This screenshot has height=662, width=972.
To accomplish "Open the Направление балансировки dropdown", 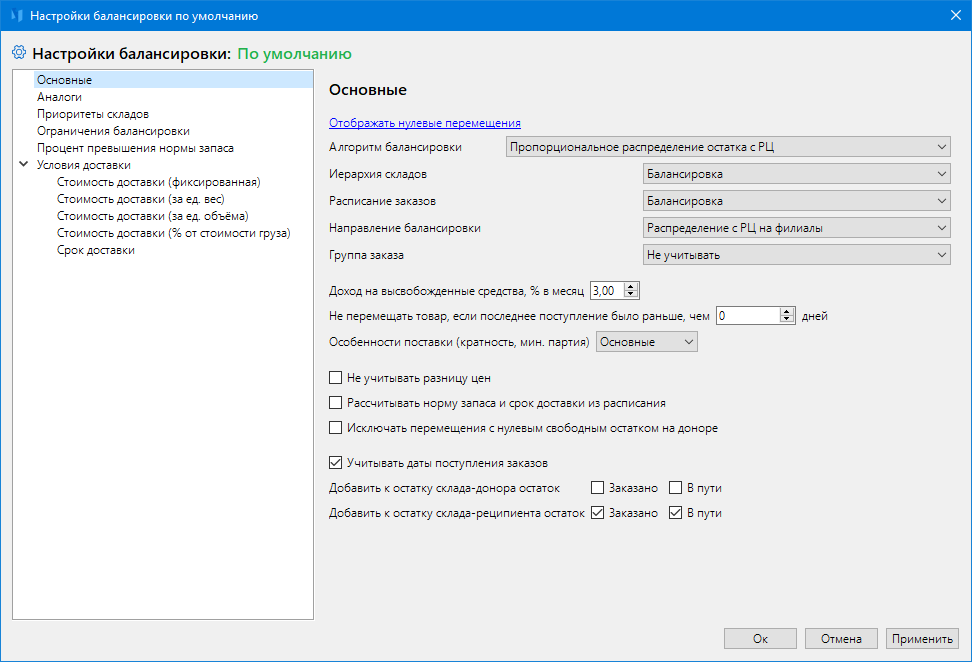I will click(x=796, y=228).
